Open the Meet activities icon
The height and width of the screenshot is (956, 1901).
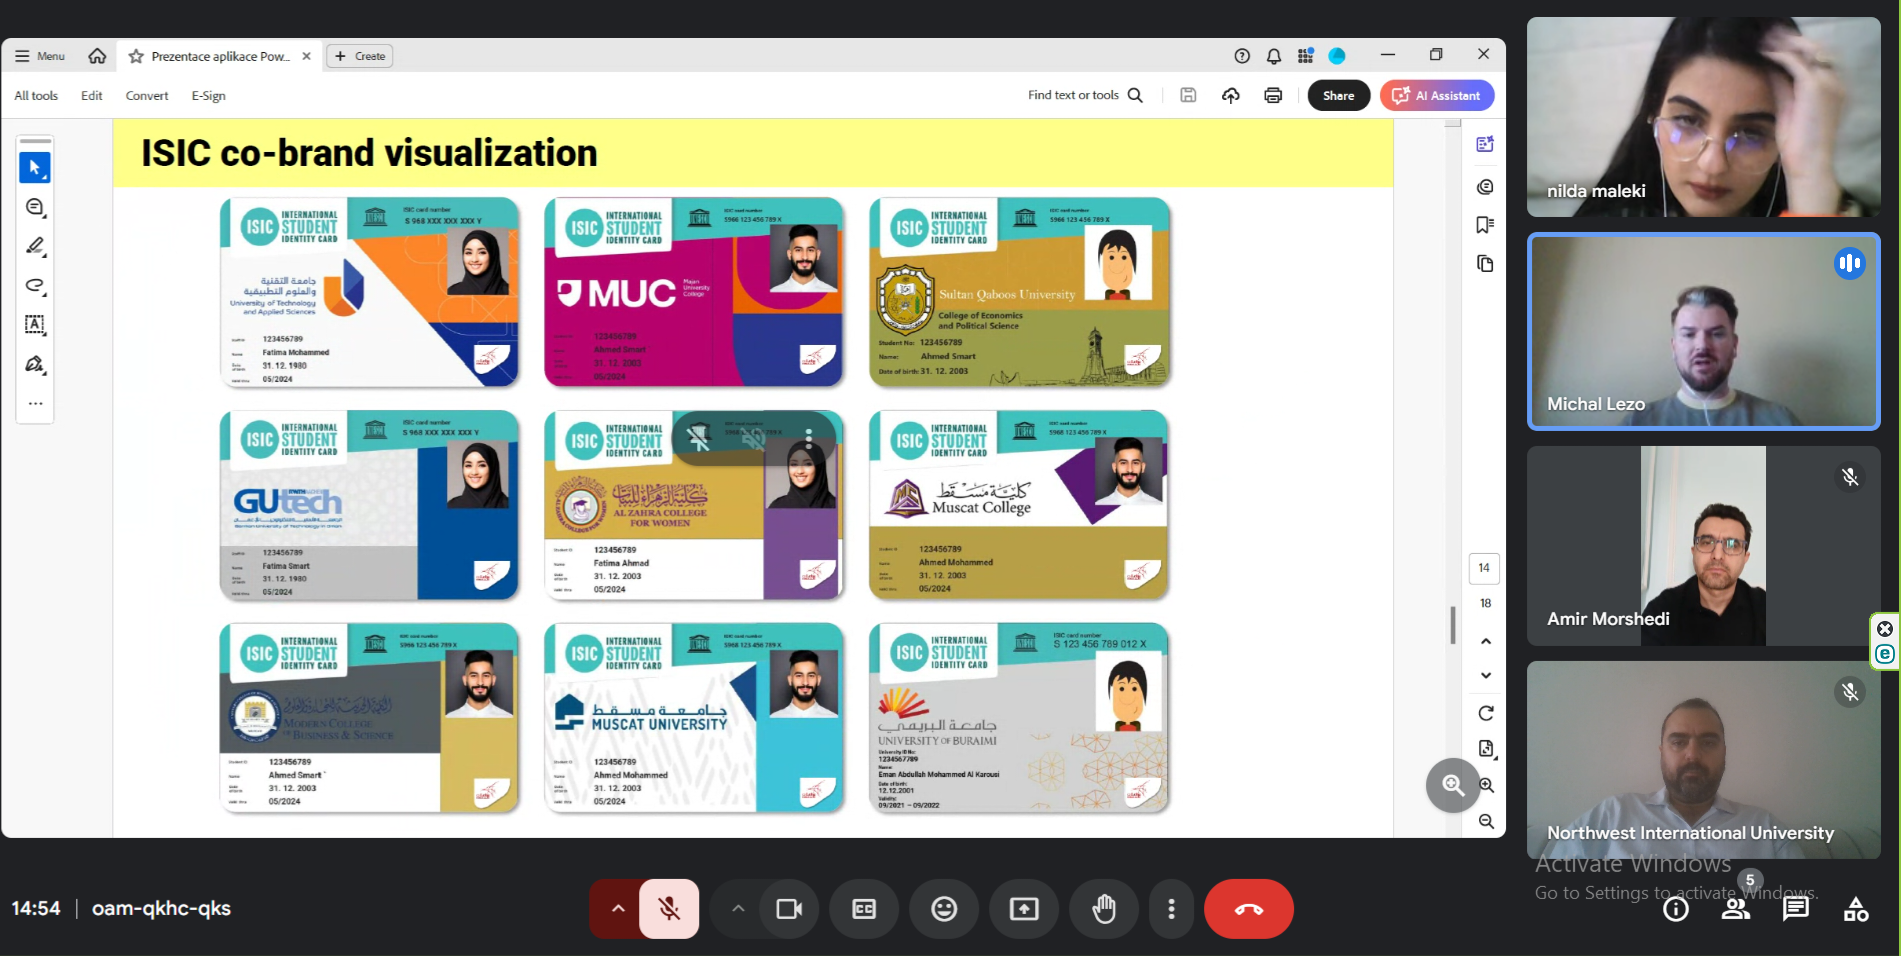click(1856, 909)
